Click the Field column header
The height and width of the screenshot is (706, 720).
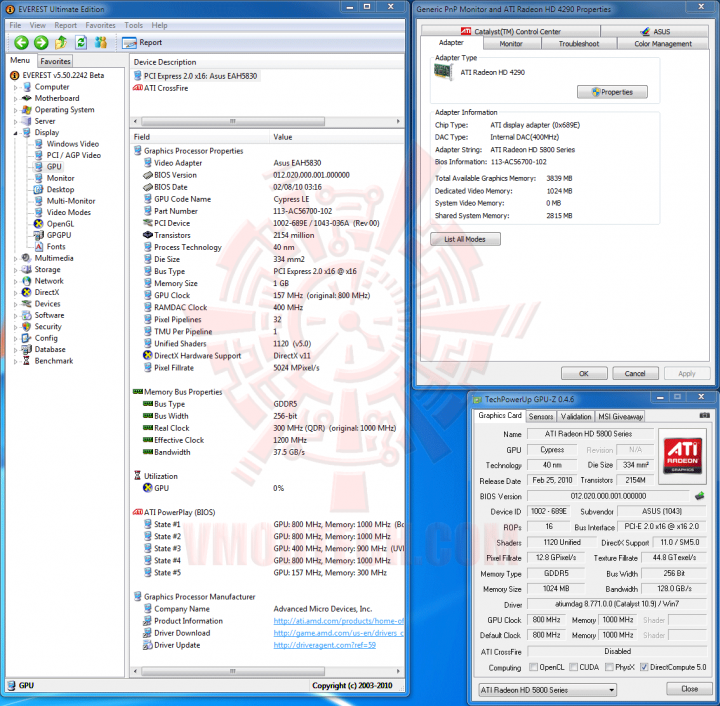point(200,137)
